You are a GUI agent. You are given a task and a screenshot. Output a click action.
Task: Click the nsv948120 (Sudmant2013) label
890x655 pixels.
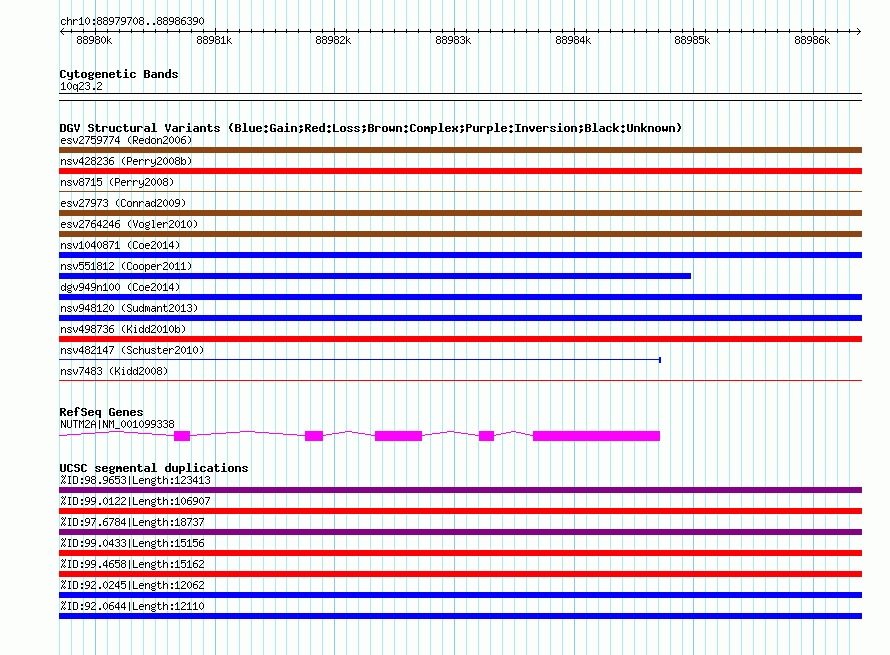tap(129, 308)
